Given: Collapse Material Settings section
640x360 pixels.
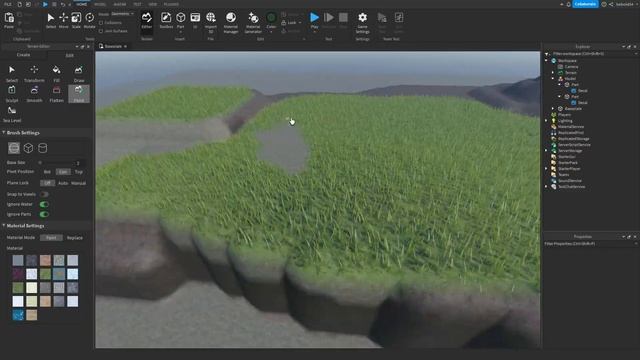Looking at the screenshot, I should [x=4, y=225].
